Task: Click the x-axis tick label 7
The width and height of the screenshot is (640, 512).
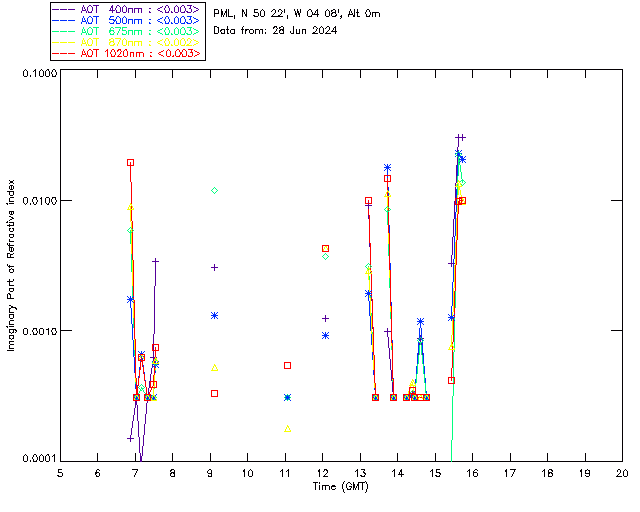Action: coord(135,473)
